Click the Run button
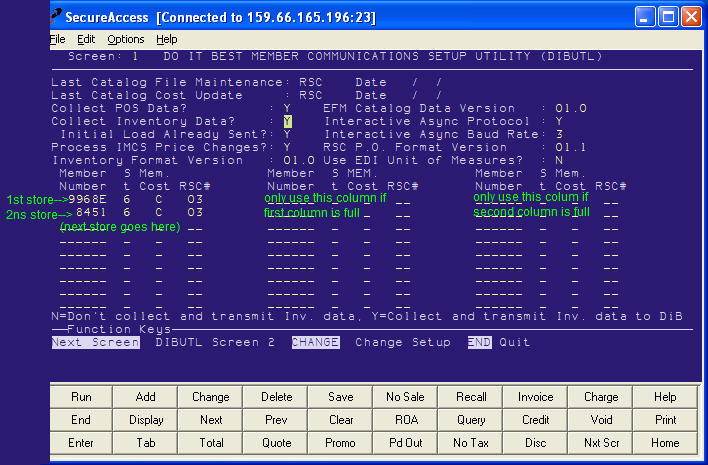 pos(81,397)
